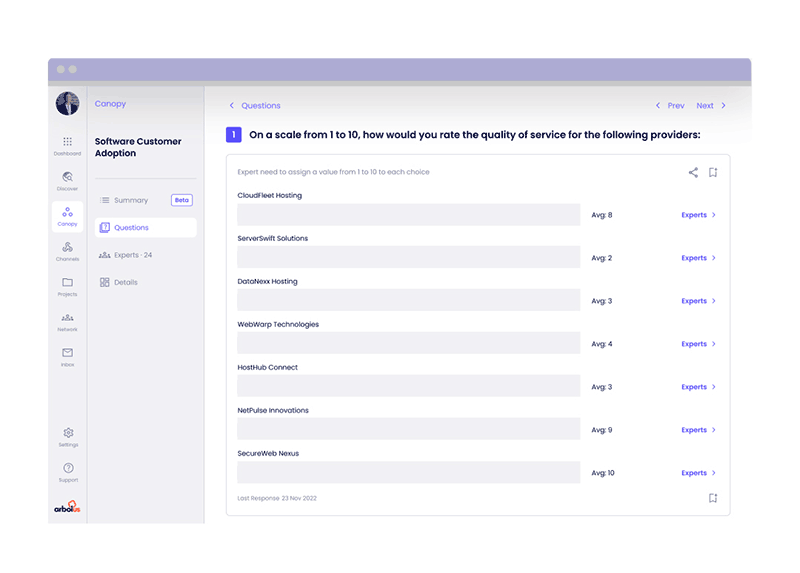Open the Dashboard grid icon
800x573 pixels.
tap(67, 142)
